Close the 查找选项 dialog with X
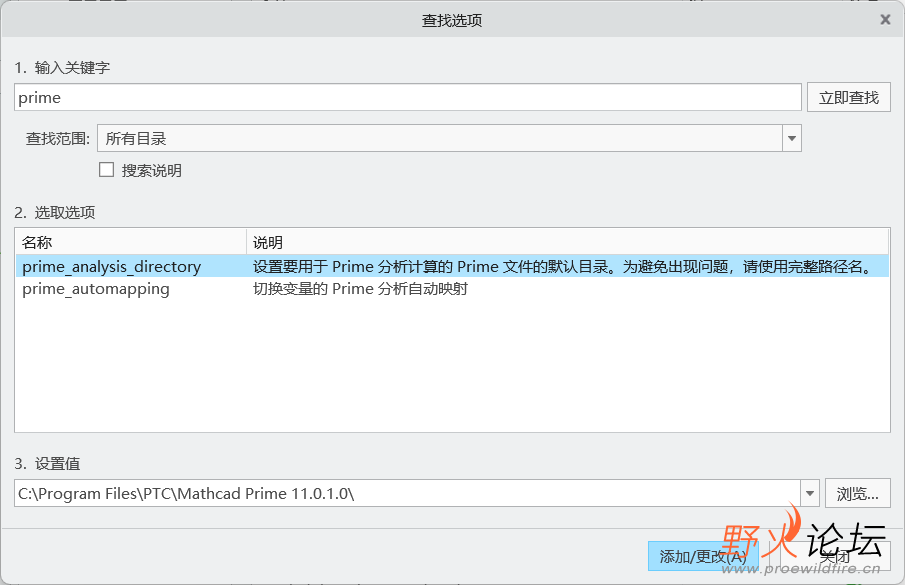The width and height of the screenshot is (905, 585). click(884, 19)
